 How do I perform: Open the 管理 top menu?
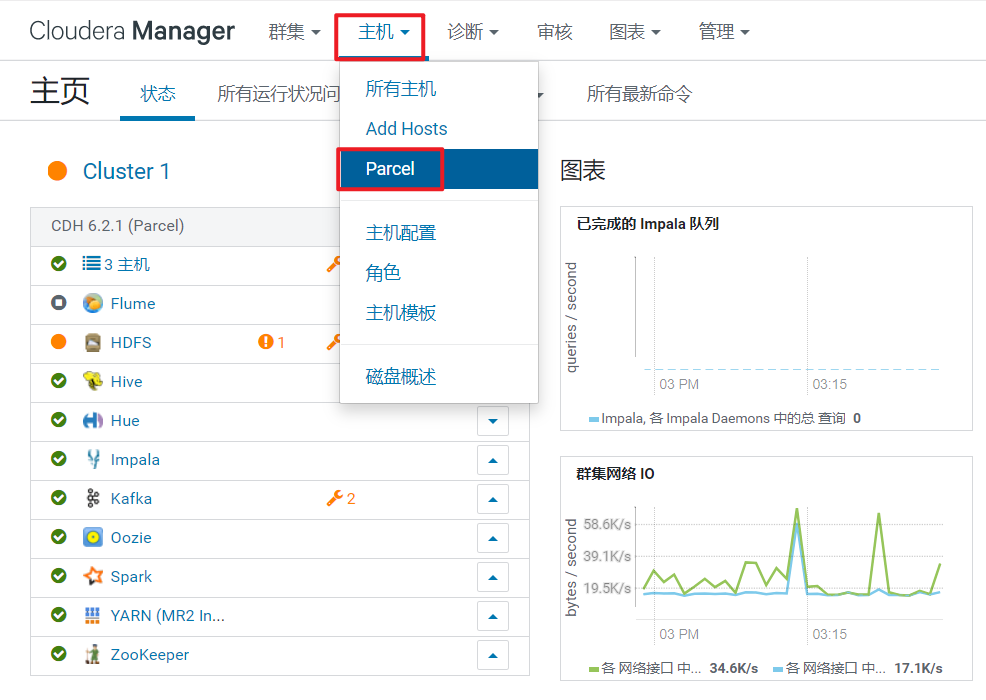pyautogui.click(x=724, y=31)
